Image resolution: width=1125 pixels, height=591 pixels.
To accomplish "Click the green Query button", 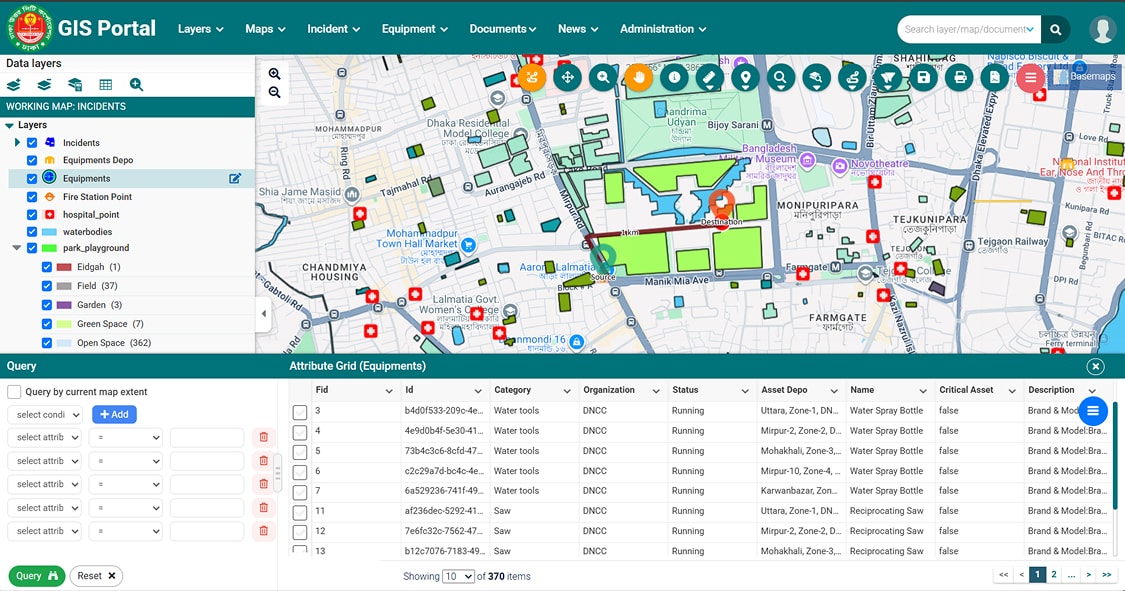I will (36, 576).
